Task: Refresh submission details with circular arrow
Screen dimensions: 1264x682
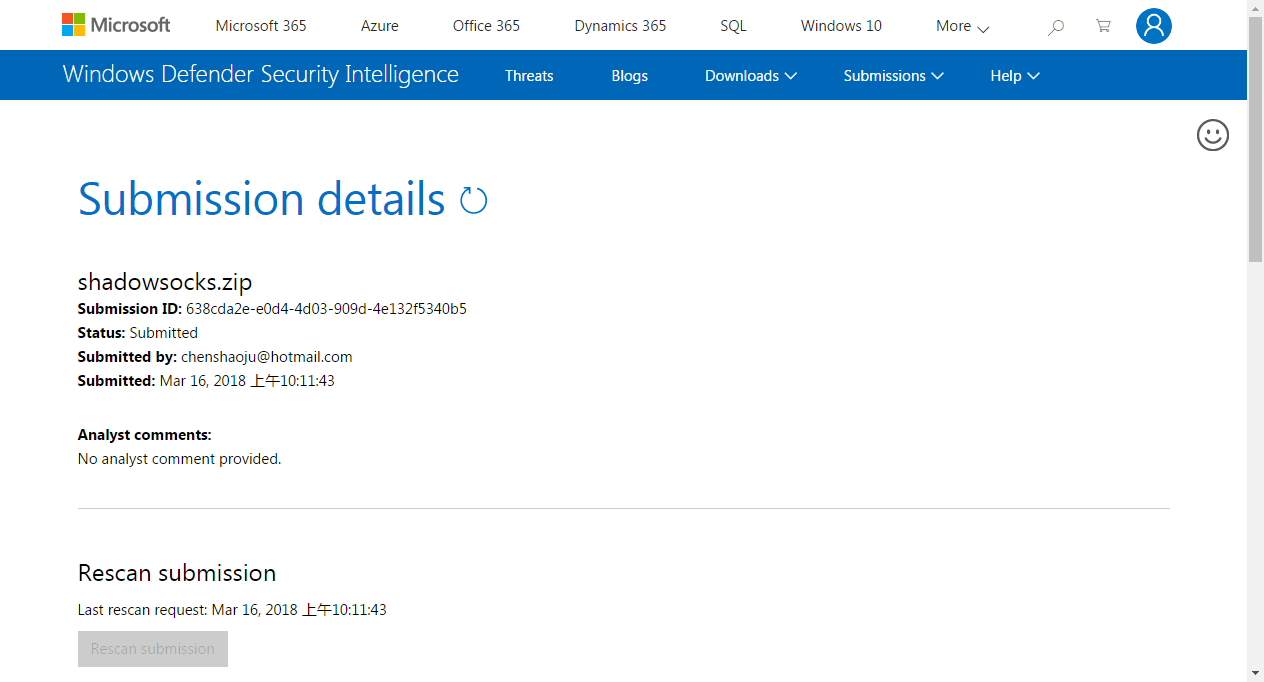Action: click(x=473, y=201)
